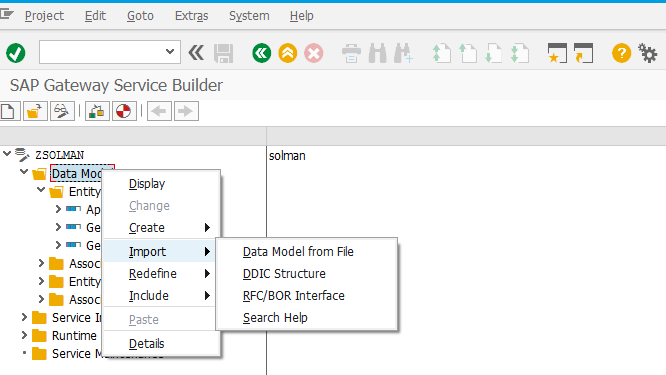This screenshot has height=375, width=666.
Task: Select Data Model from File
Action: tap(307, 251)
